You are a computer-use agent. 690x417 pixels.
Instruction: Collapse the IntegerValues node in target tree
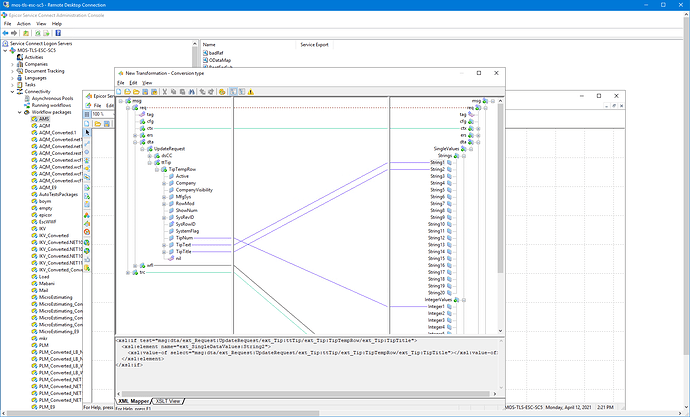coord(463,300)
